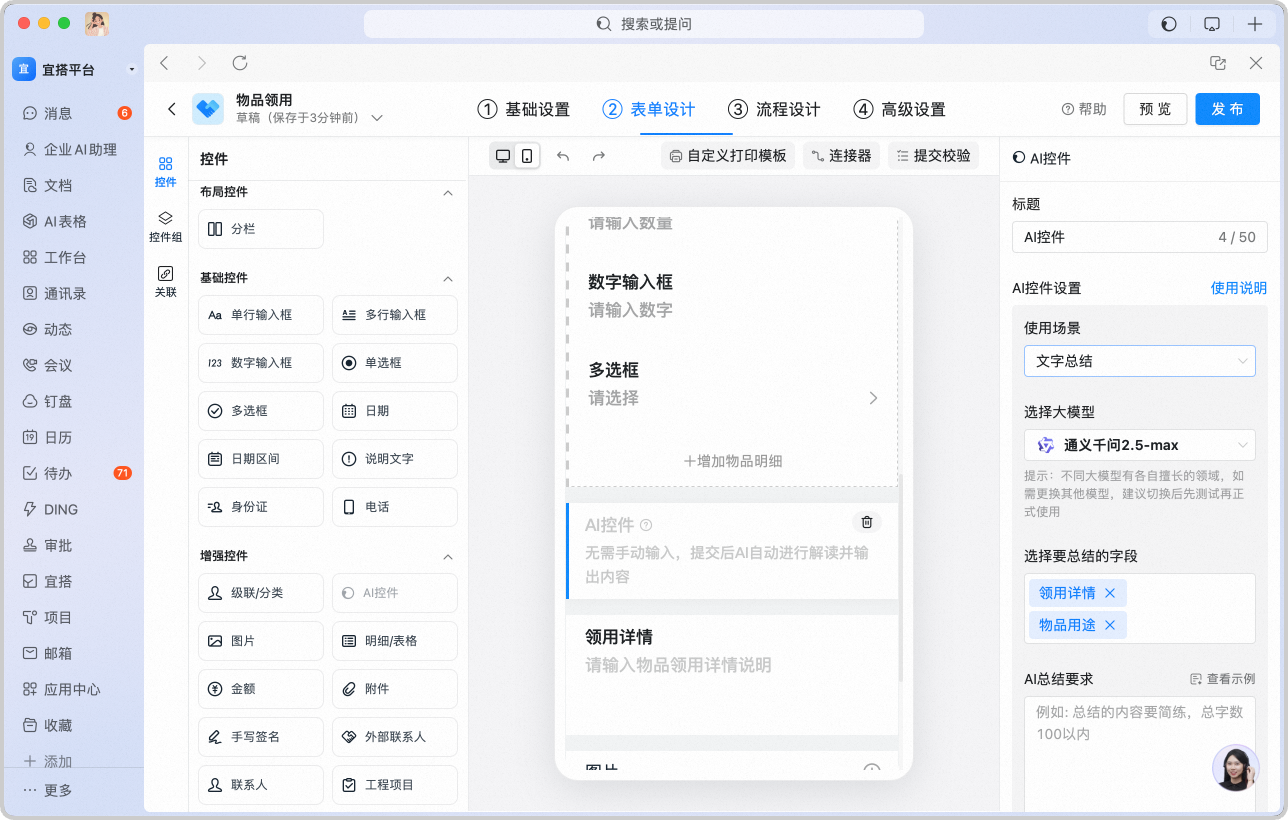Click the assistant avatar floating button
1288x820 pixels.
pos(1236,768)
